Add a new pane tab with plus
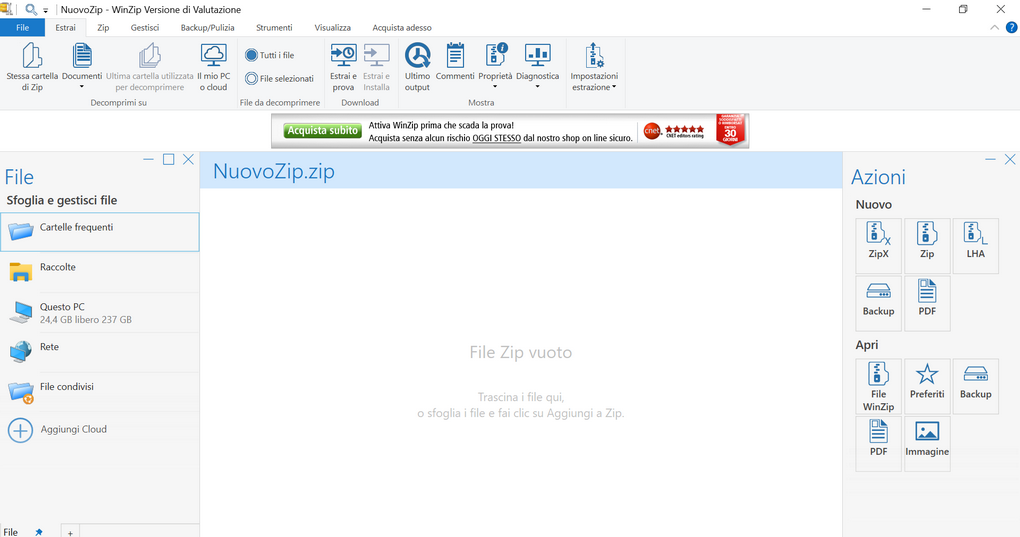 coord(70,532)
